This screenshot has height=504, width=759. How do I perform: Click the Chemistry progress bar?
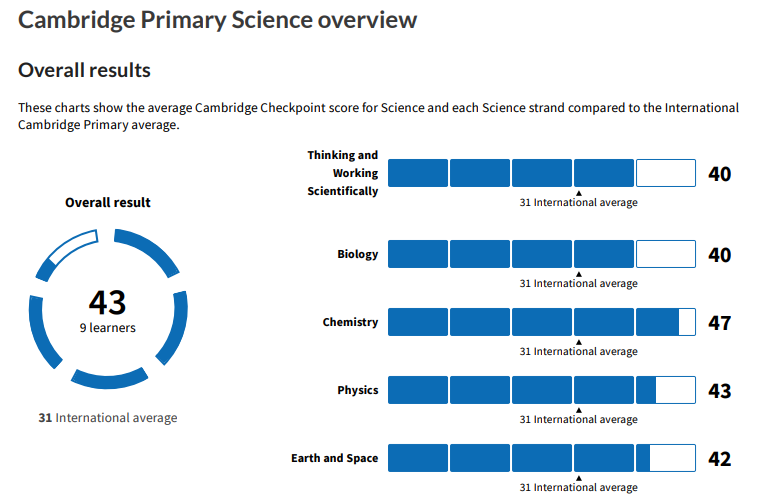[x=541, y=322]
